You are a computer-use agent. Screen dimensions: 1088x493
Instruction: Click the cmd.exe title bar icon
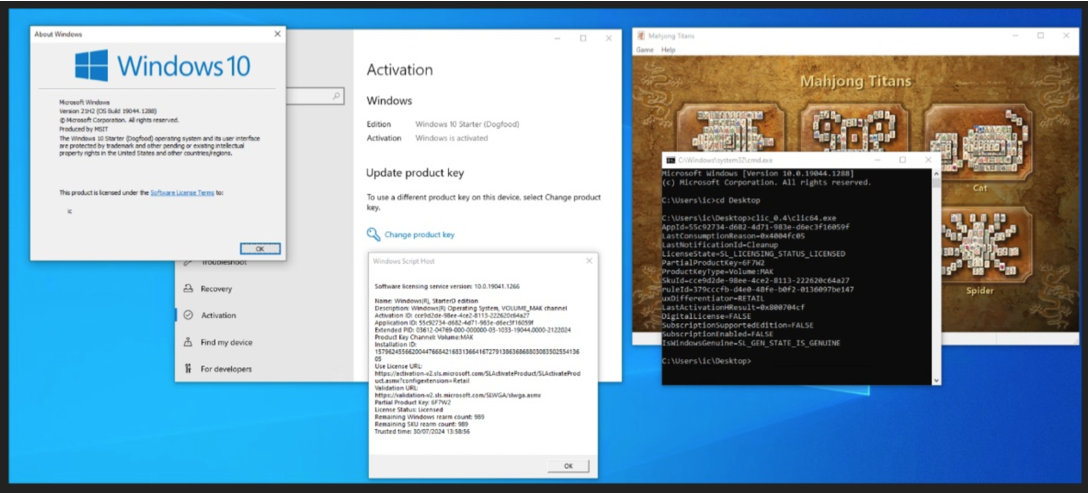point(671,160)
